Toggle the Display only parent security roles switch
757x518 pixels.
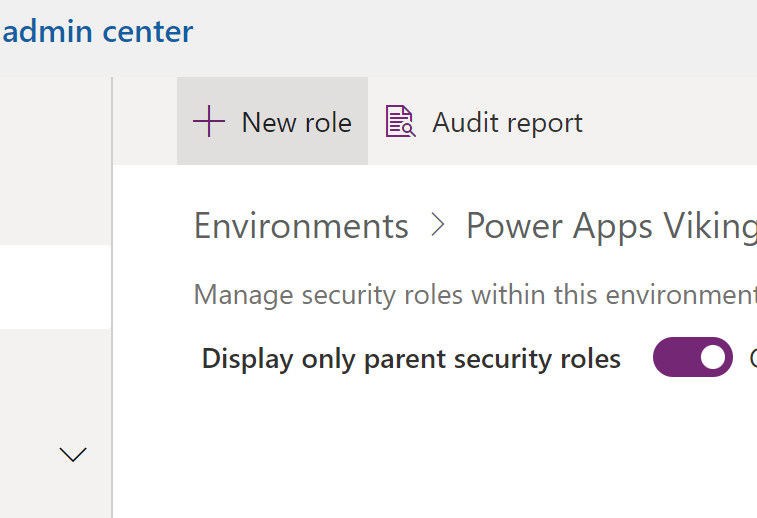(692, 357)
